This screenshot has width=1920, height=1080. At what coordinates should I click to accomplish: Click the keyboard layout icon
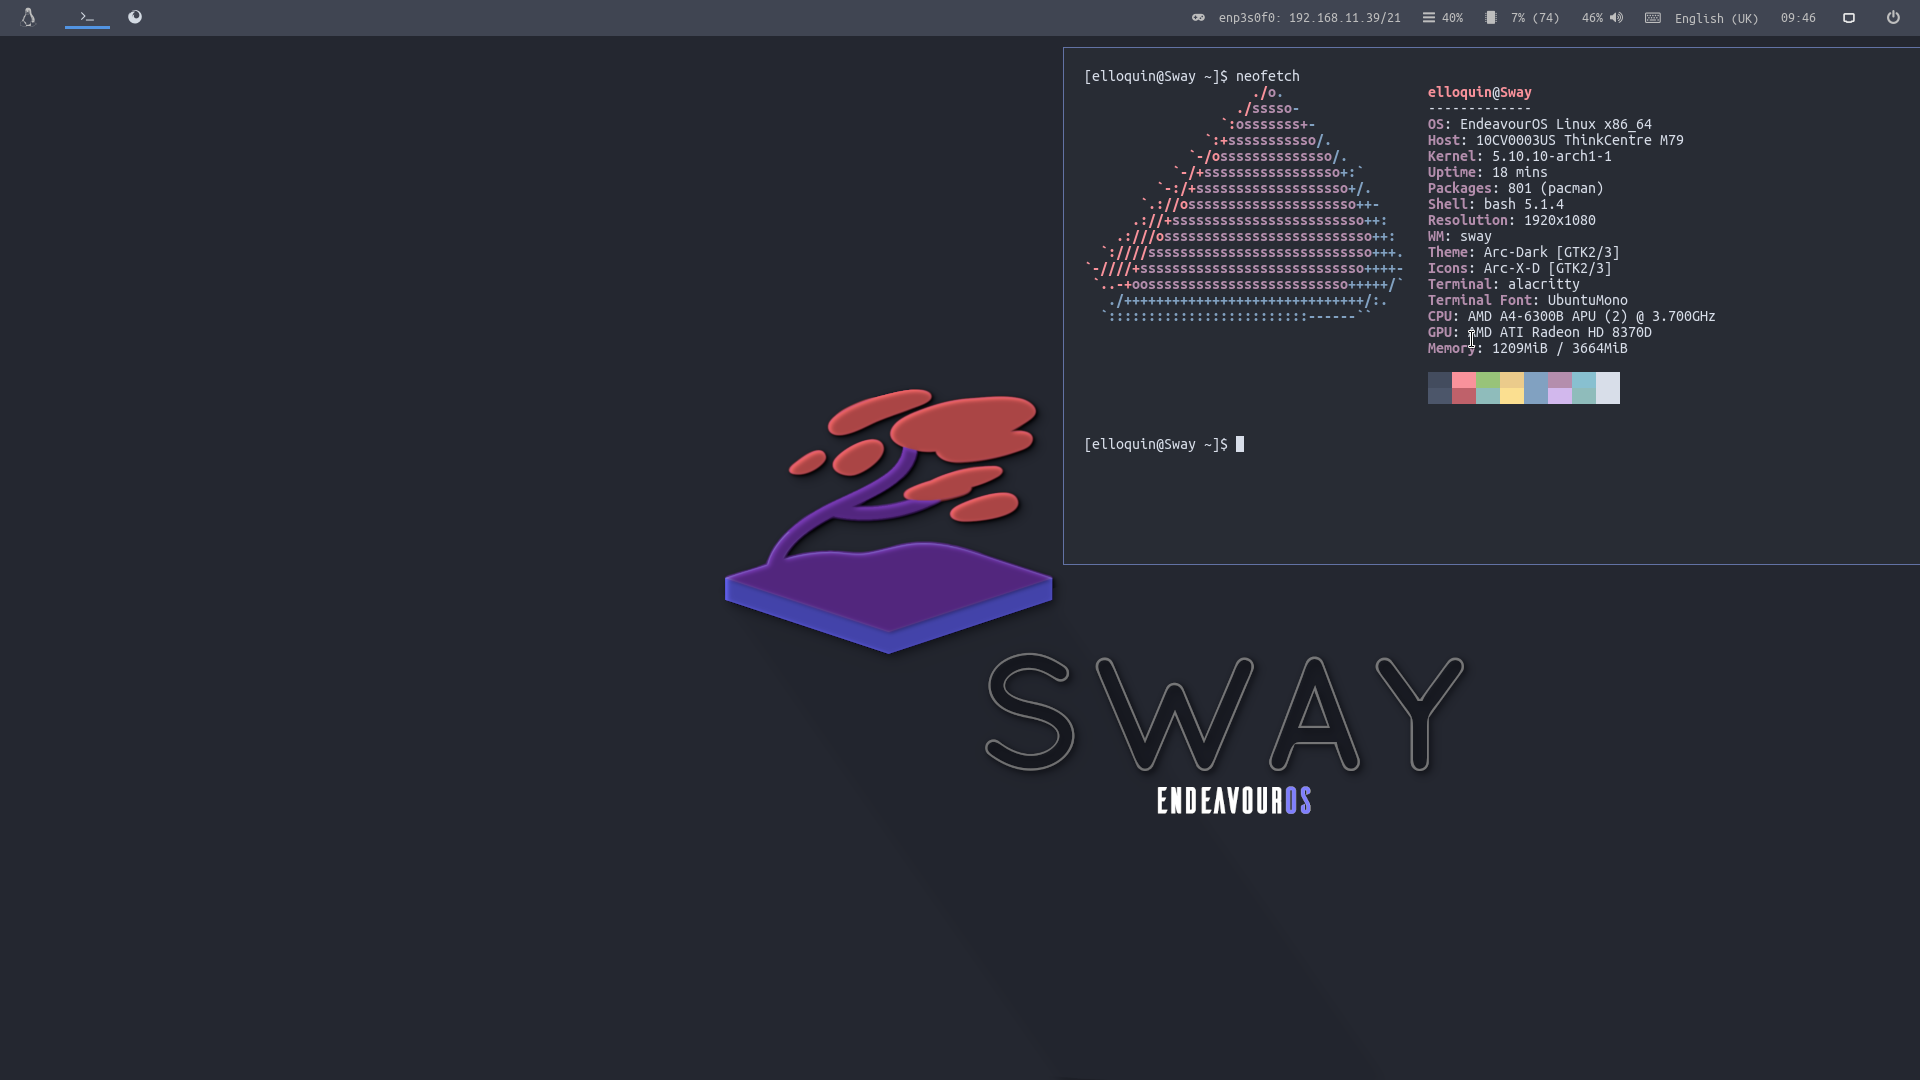pos(1653,18)
